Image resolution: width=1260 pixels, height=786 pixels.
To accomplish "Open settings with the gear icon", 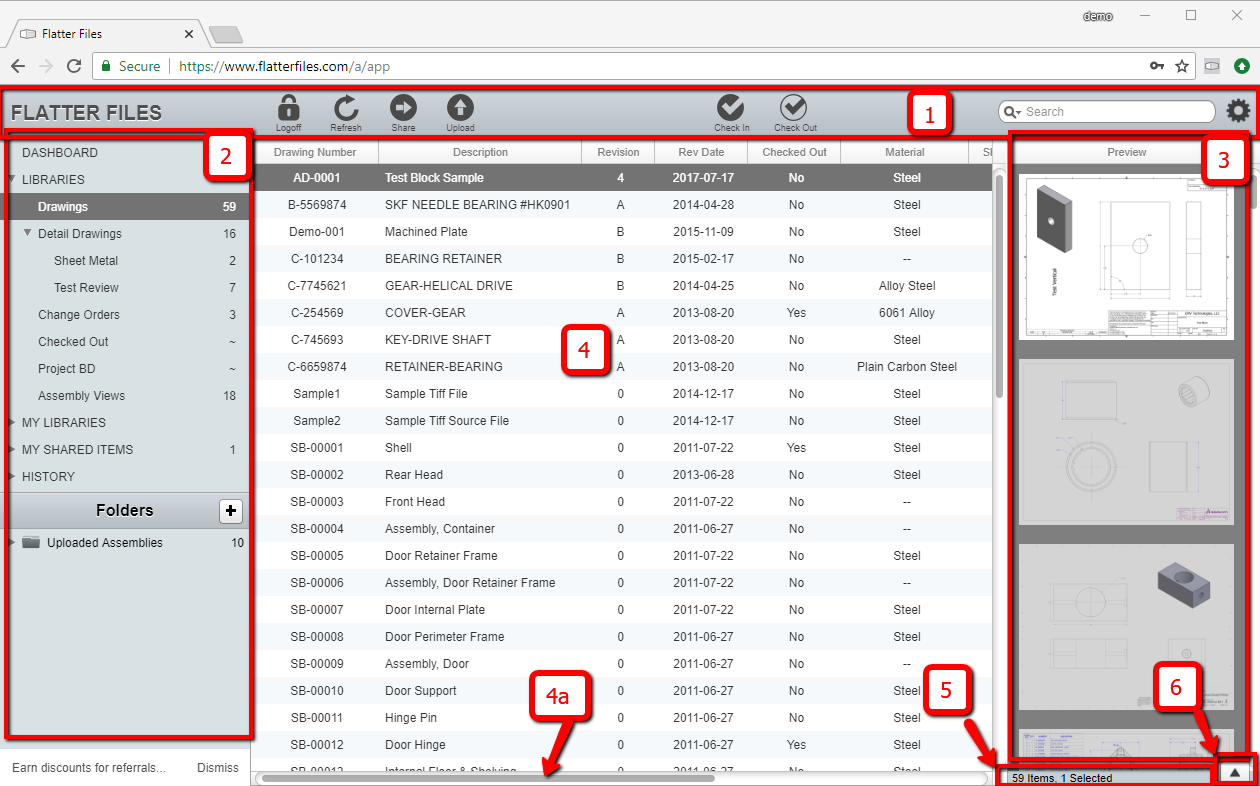I will coord(1238,111).
